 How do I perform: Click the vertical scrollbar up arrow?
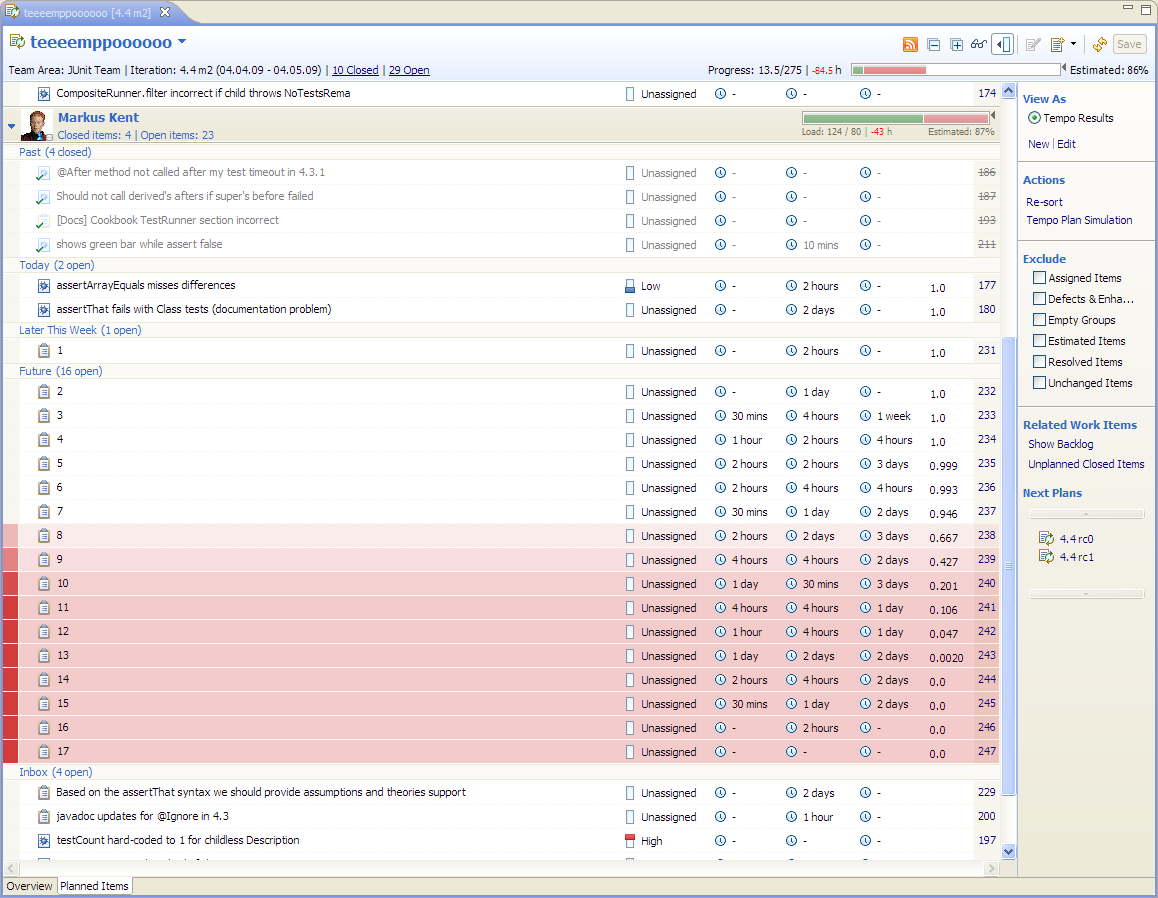(x=1008, y=92)
